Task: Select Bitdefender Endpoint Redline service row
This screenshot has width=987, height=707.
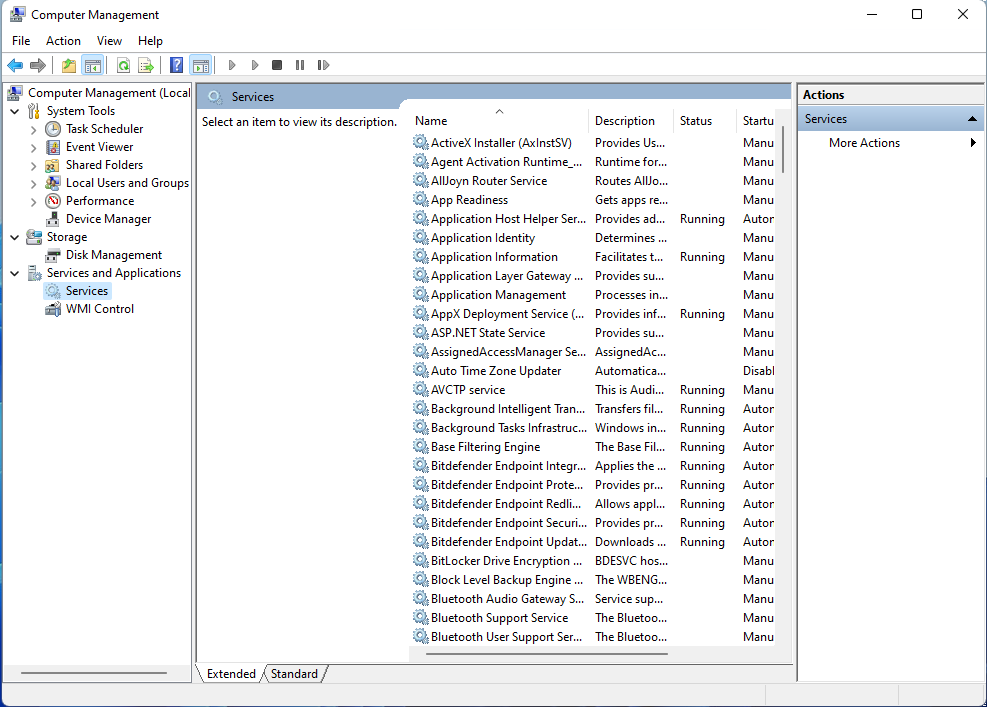Action: [x=593, y=504]
